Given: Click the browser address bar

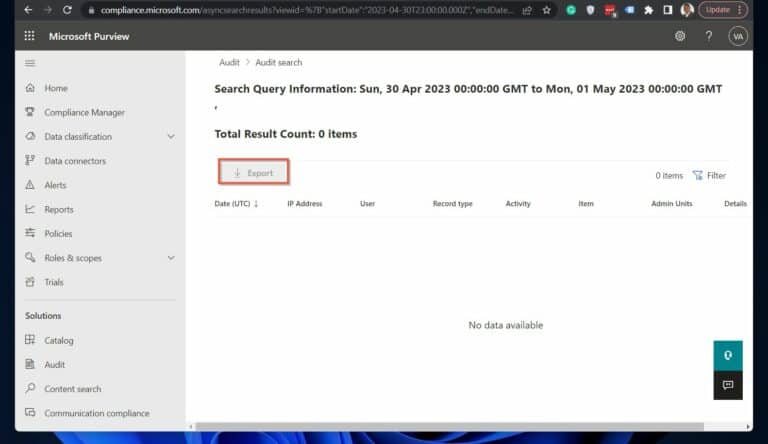Looking at the screenshot, I should point(307,10).
